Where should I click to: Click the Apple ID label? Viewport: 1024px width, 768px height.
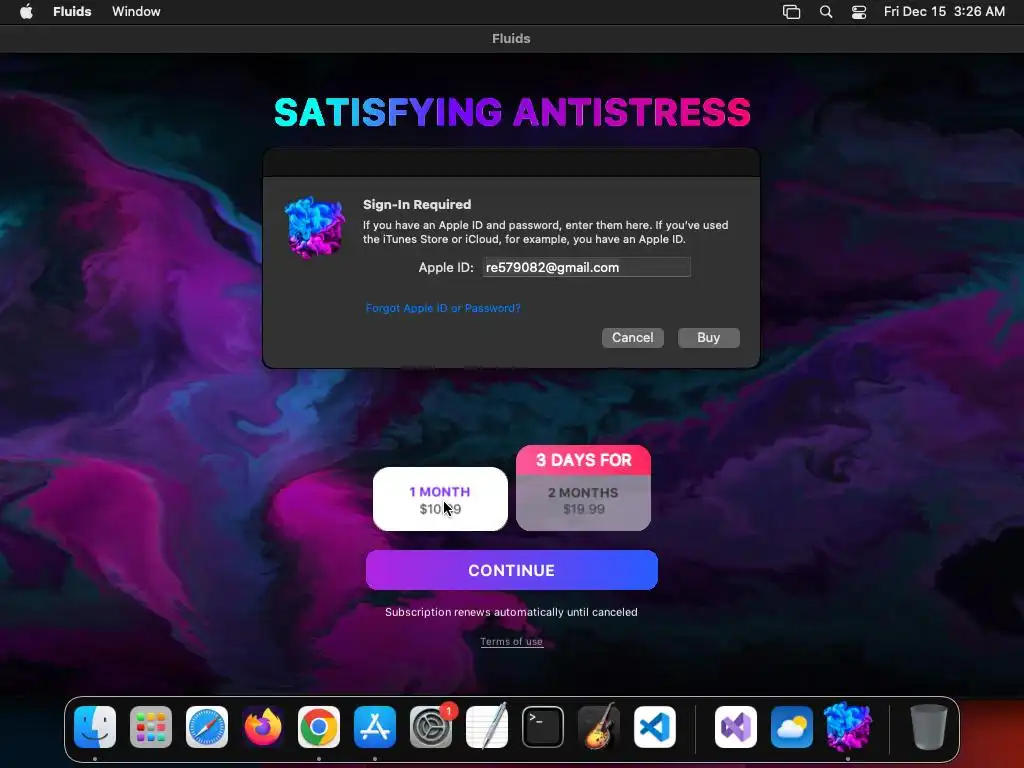click(x=446, y=267)
